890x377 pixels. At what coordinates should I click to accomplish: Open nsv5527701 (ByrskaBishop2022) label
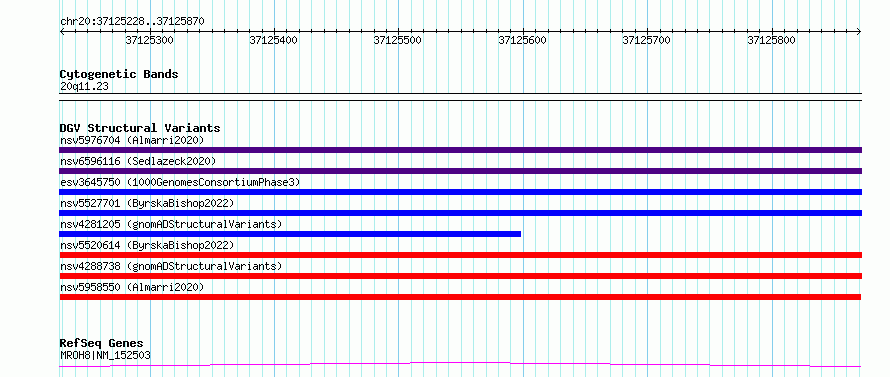[x=146, y=203]
